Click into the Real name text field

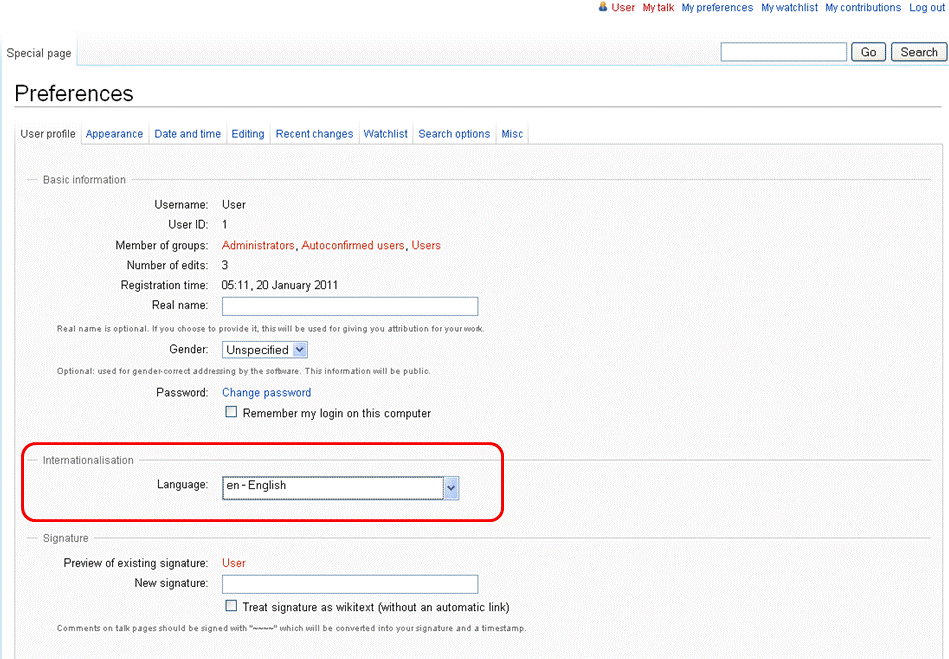point(349,306)
